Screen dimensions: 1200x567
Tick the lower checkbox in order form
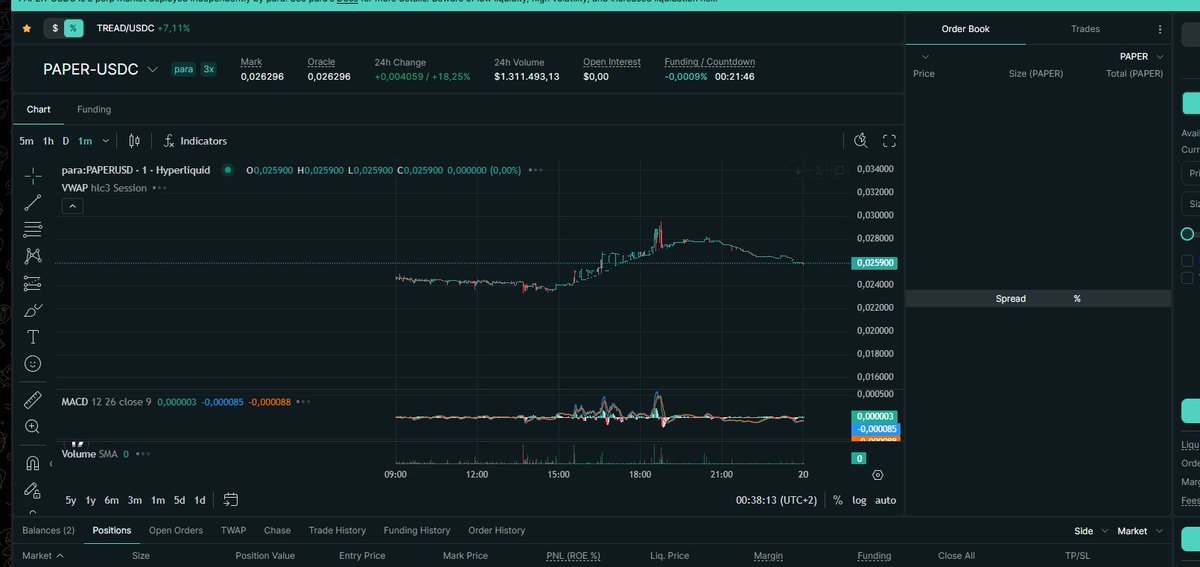click(x=1187, y=278)
